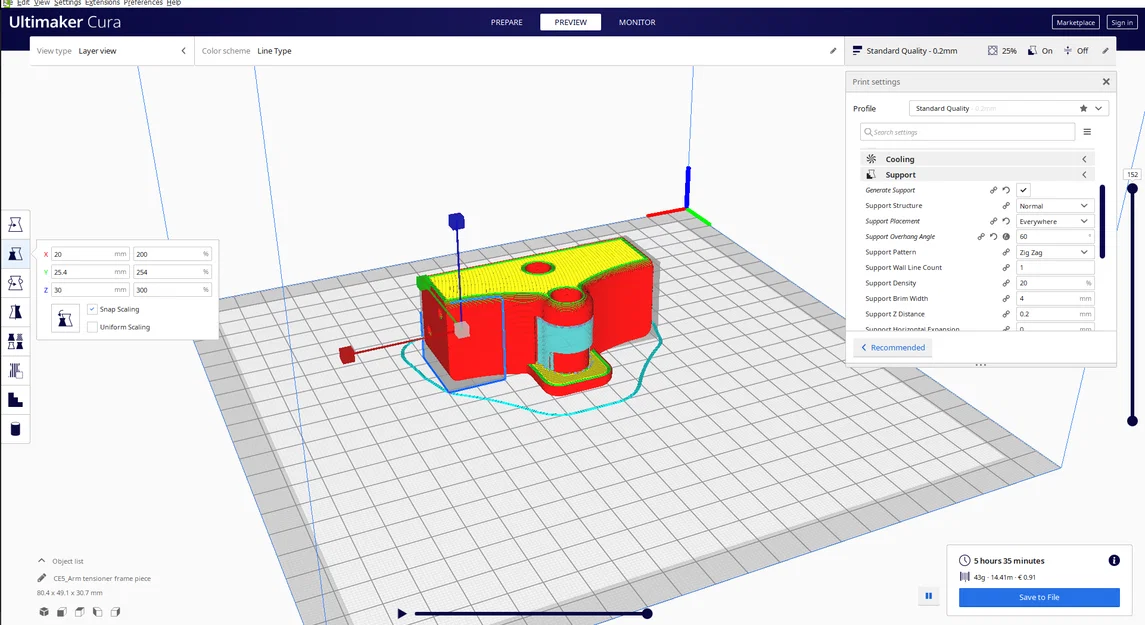
Task: Select the Move tool
Action: 14,224
